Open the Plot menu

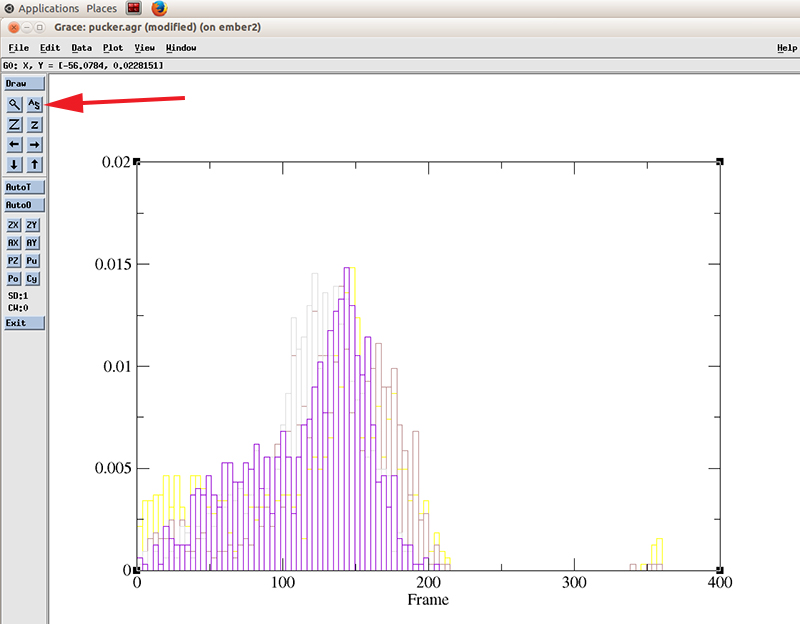[x=112, y=48]
